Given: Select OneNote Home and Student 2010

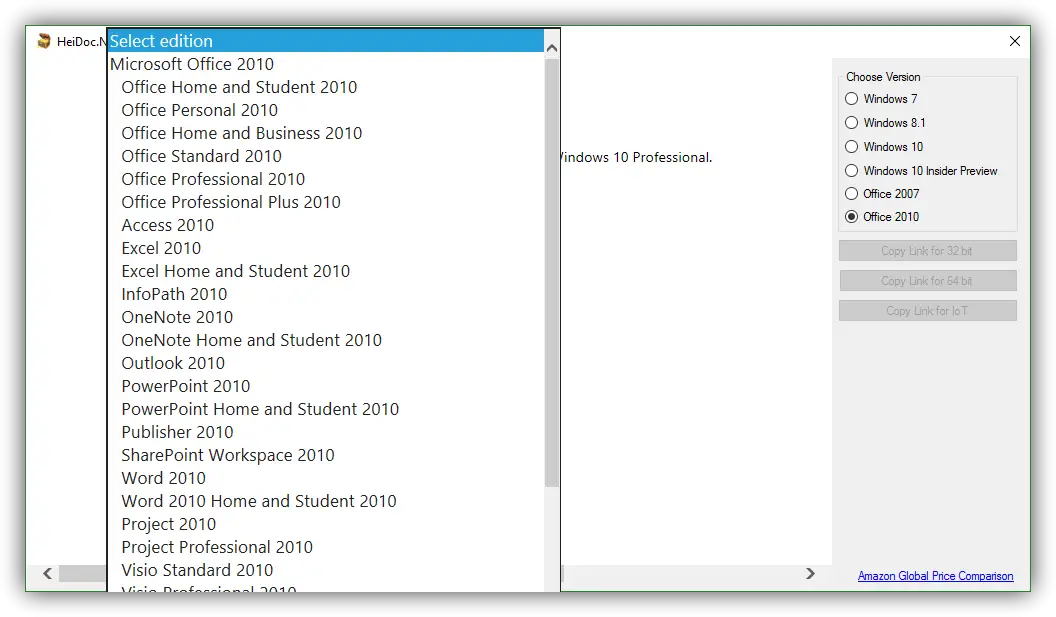Looking at the screenshot, I should (x=326, y=340).
